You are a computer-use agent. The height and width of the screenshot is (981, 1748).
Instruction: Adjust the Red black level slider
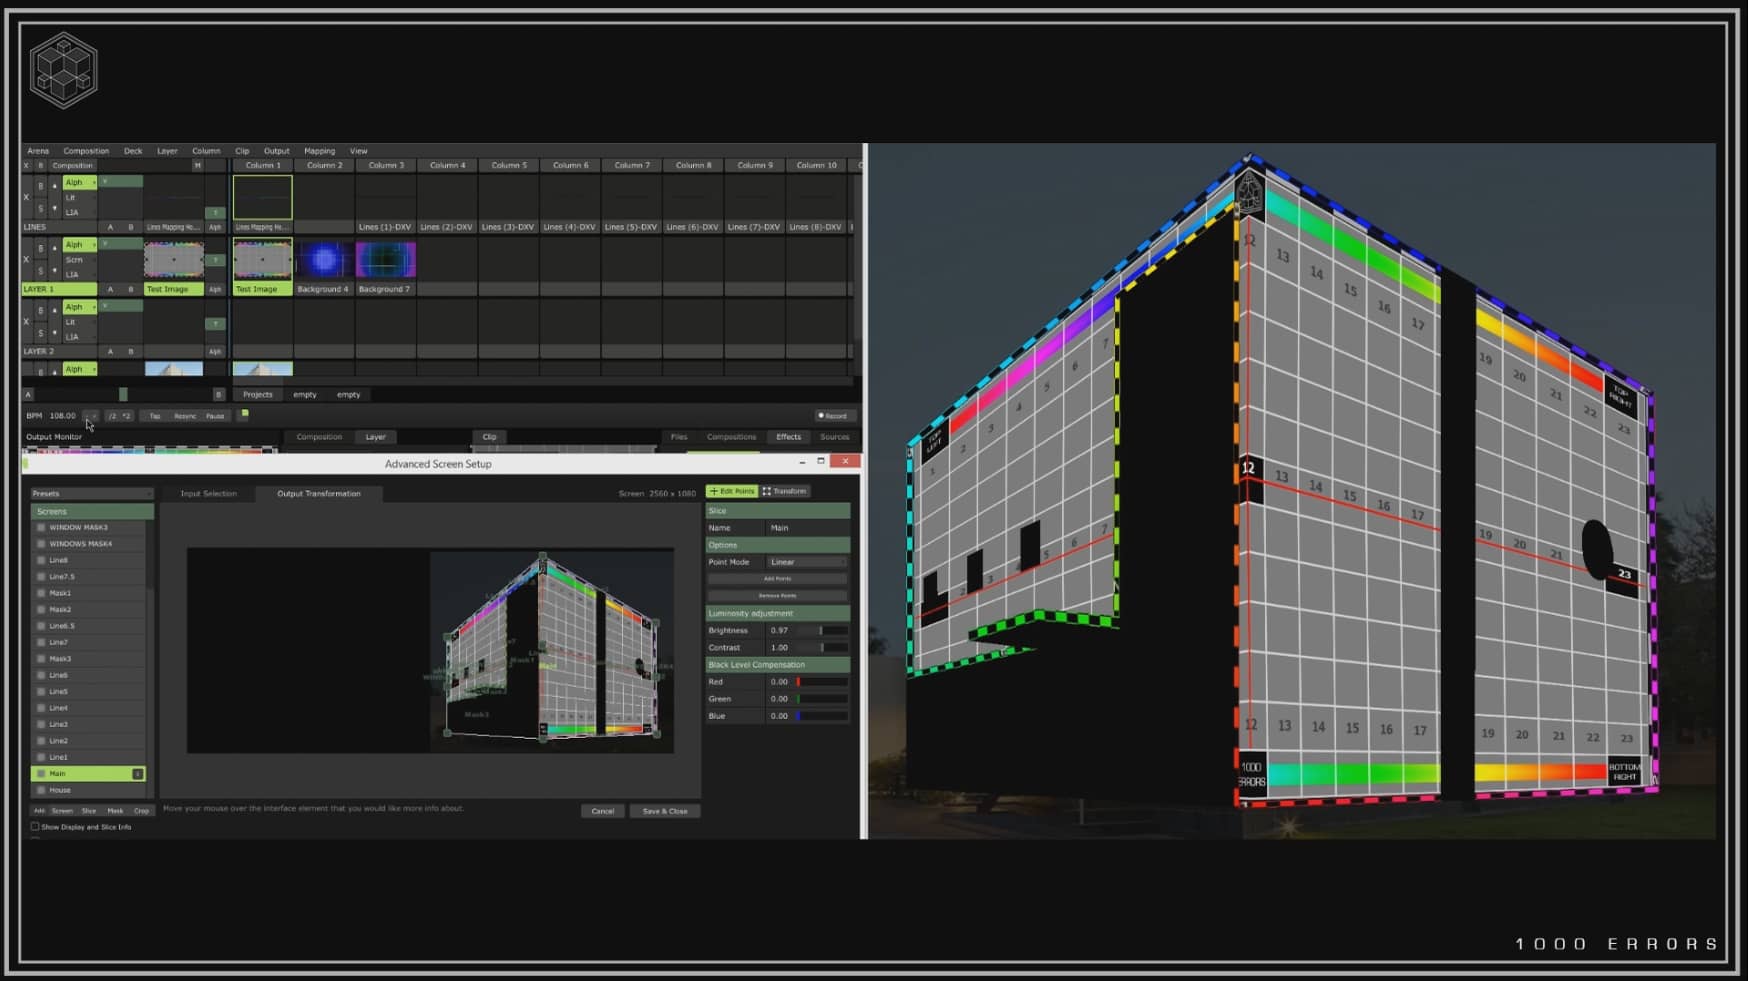point(821,682)
